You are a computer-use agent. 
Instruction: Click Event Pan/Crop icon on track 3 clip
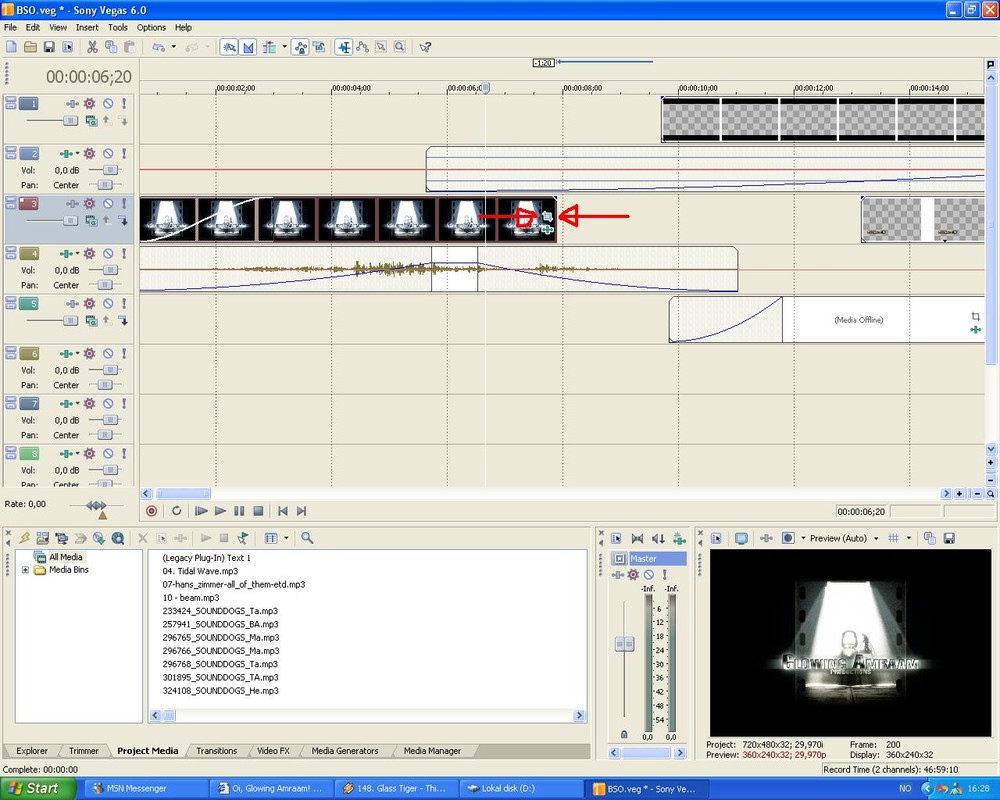(546, 215)
